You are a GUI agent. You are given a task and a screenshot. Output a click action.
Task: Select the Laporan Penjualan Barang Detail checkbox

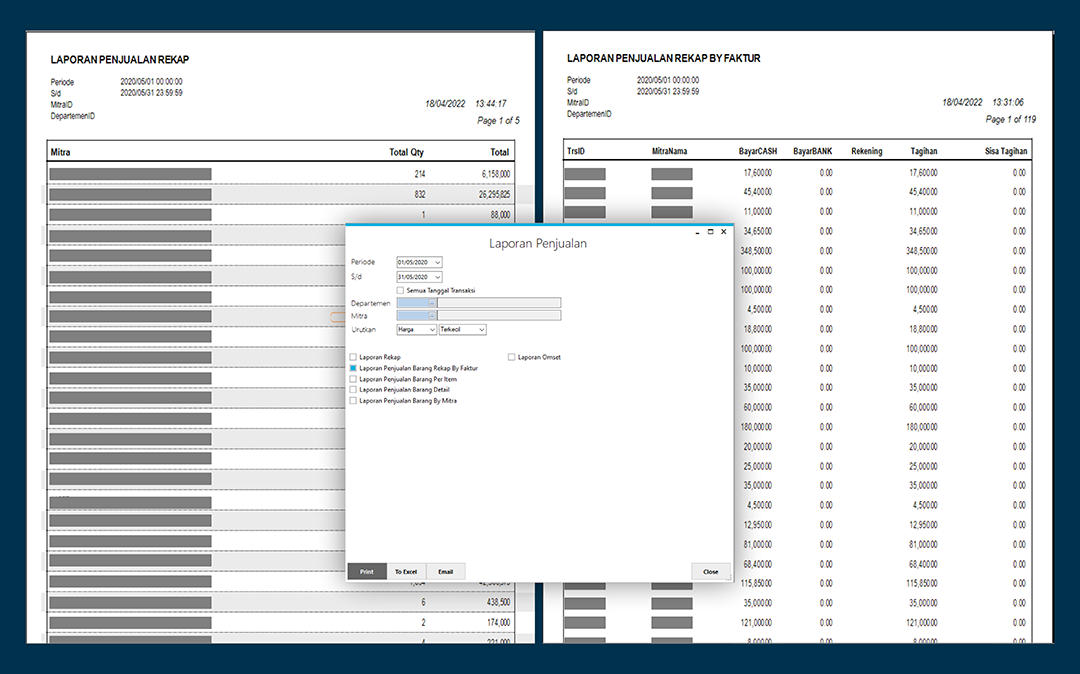(353, 390)
